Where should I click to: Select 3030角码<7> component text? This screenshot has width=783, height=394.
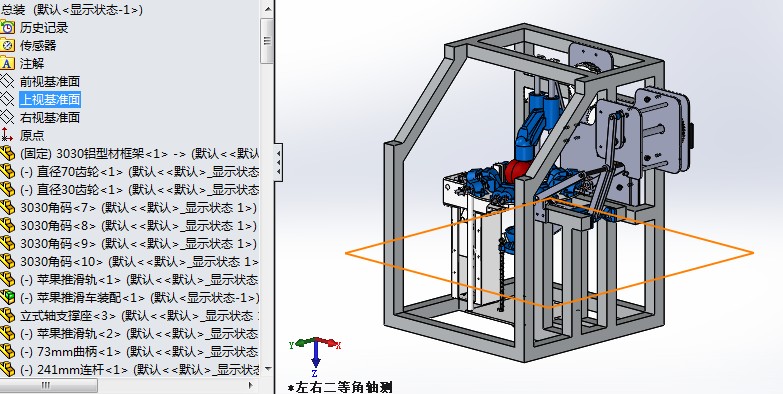(139, 207)
